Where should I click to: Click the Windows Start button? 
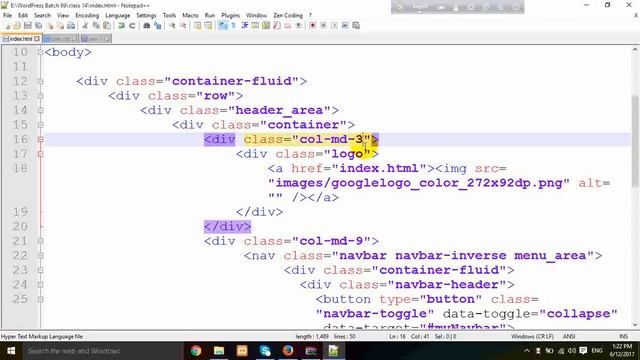[11, 351]
